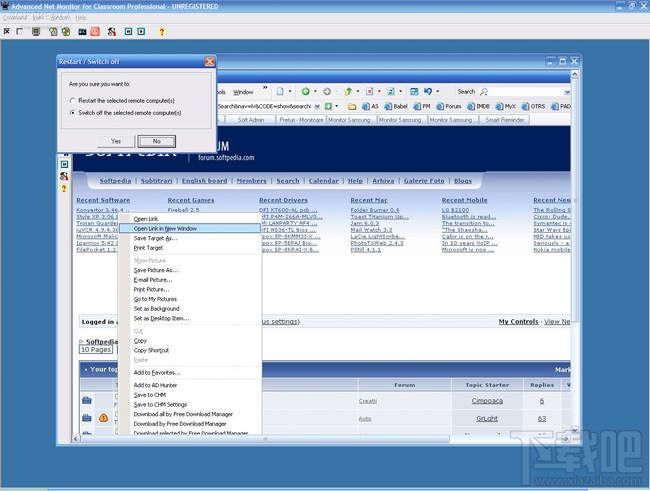Open the AS bookmark in links bar
The width and height of the screenshot is (650, 491).
[370, 107]
